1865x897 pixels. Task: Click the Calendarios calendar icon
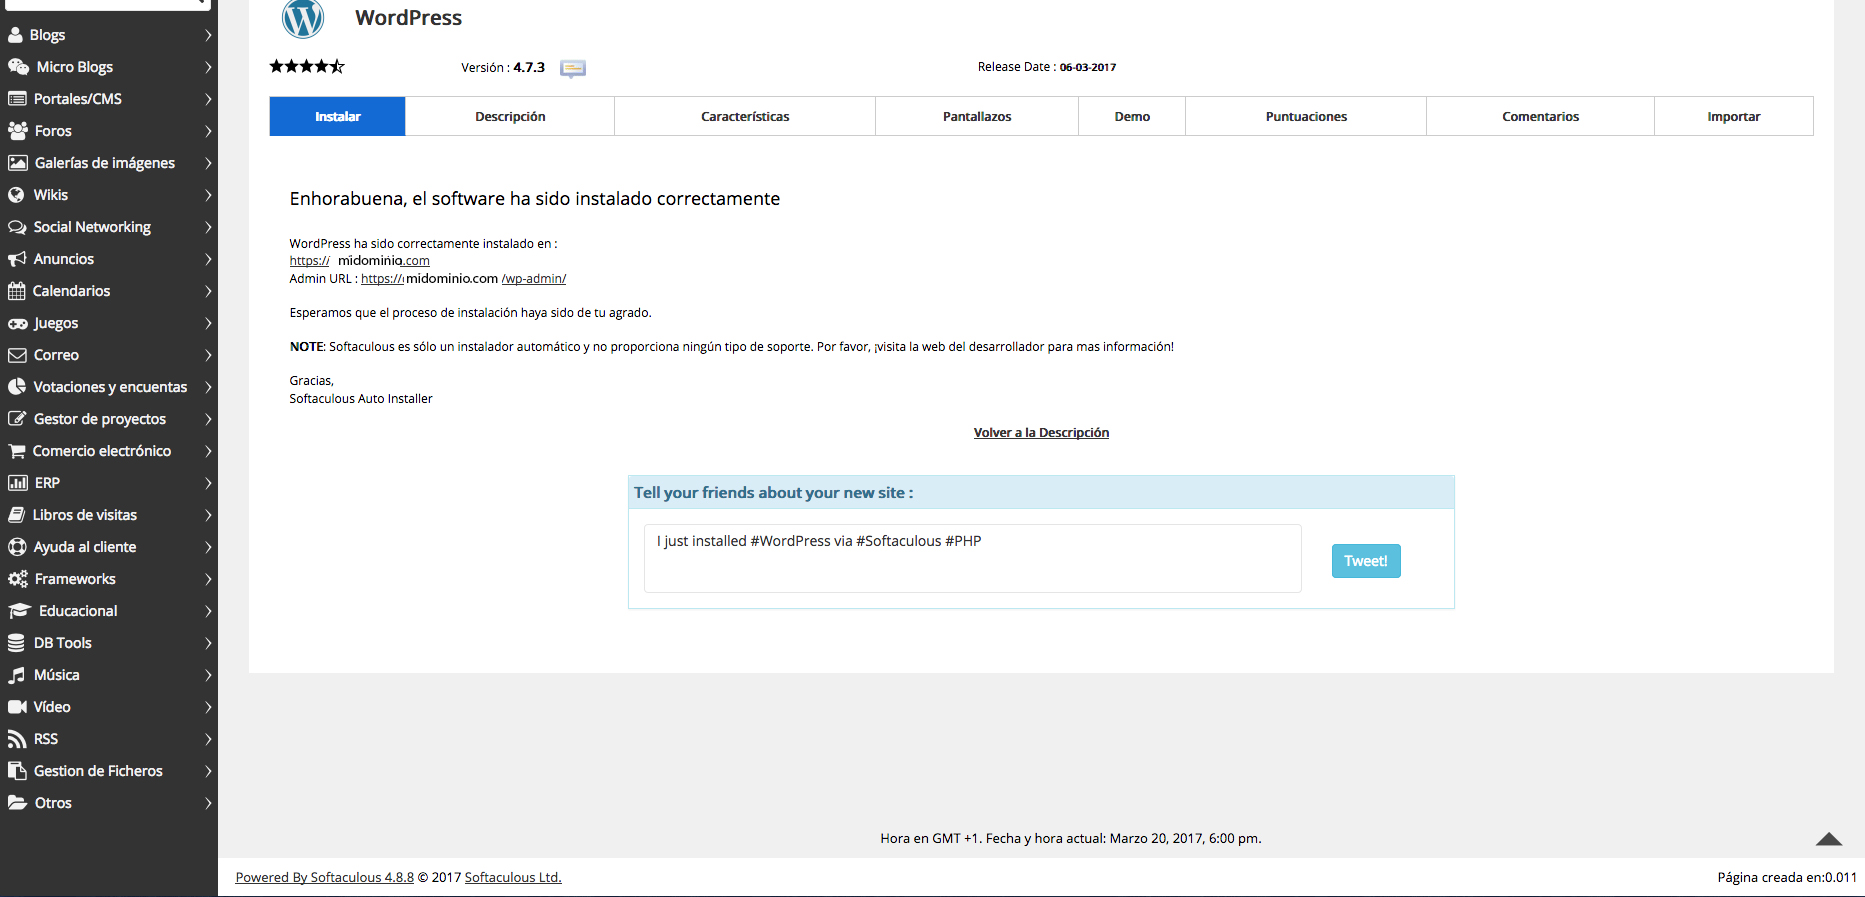(x=16, y=291)
